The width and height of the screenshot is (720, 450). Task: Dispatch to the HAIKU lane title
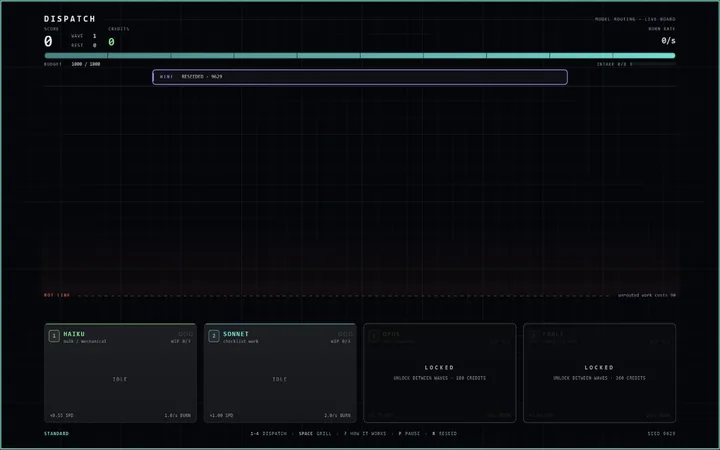tap(74, 334)
